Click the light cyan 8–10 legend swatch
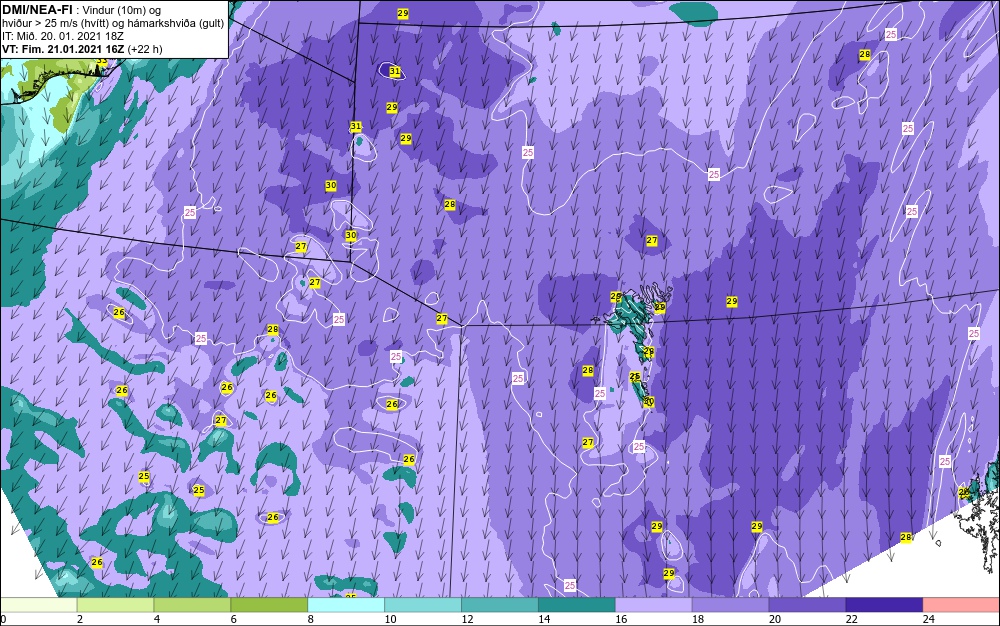The height and width of the screenshot is (626, 1000). click(346, 605)
